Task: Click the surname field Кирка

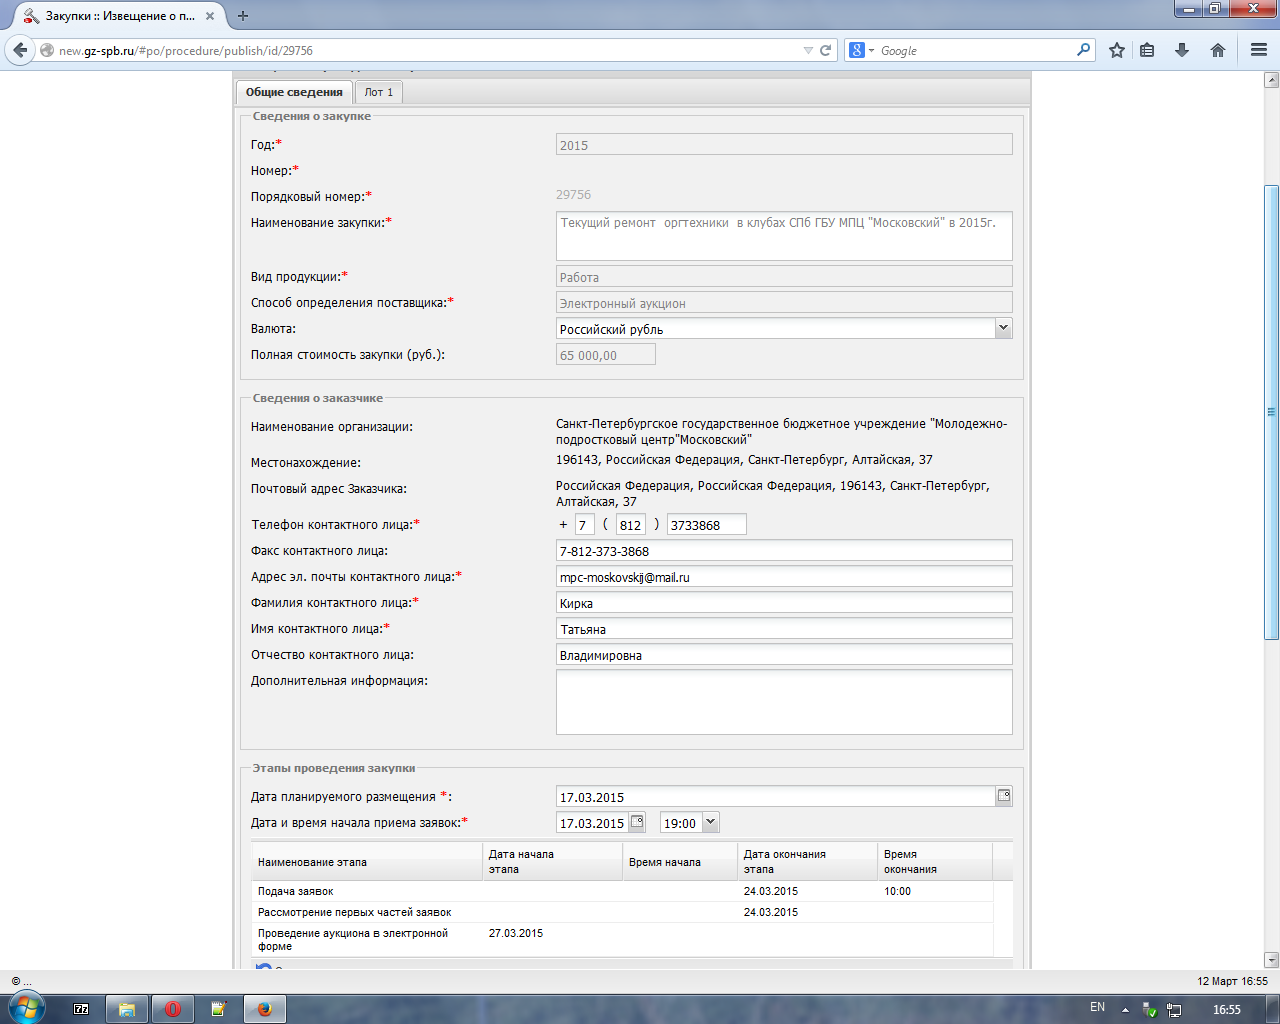Action: [x=784, y=602]
